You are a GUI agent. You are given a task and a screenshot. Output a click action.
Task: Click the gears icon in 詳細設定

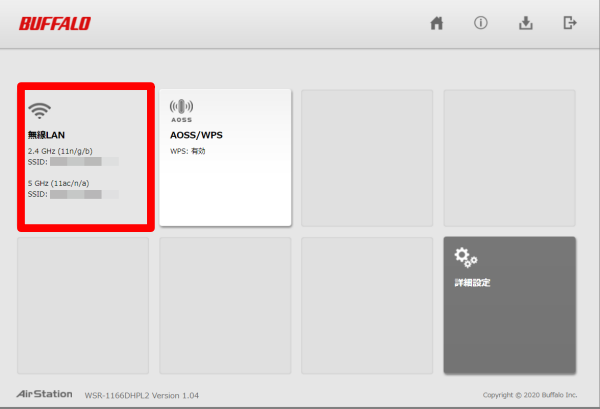[466, 257]
